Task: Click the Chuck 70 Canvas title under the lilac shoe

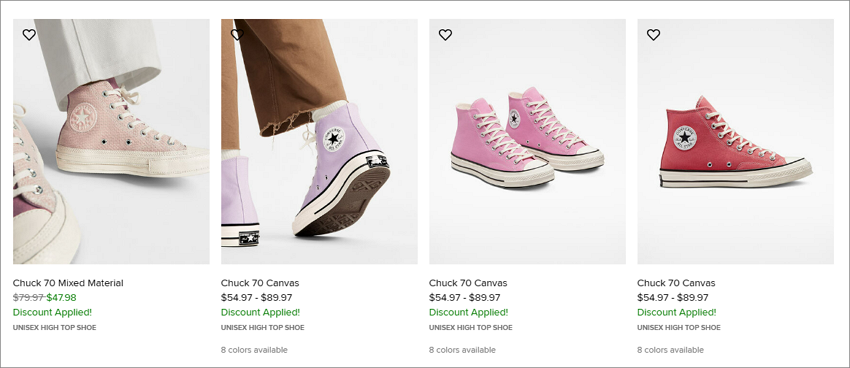Action: point(260,283)
